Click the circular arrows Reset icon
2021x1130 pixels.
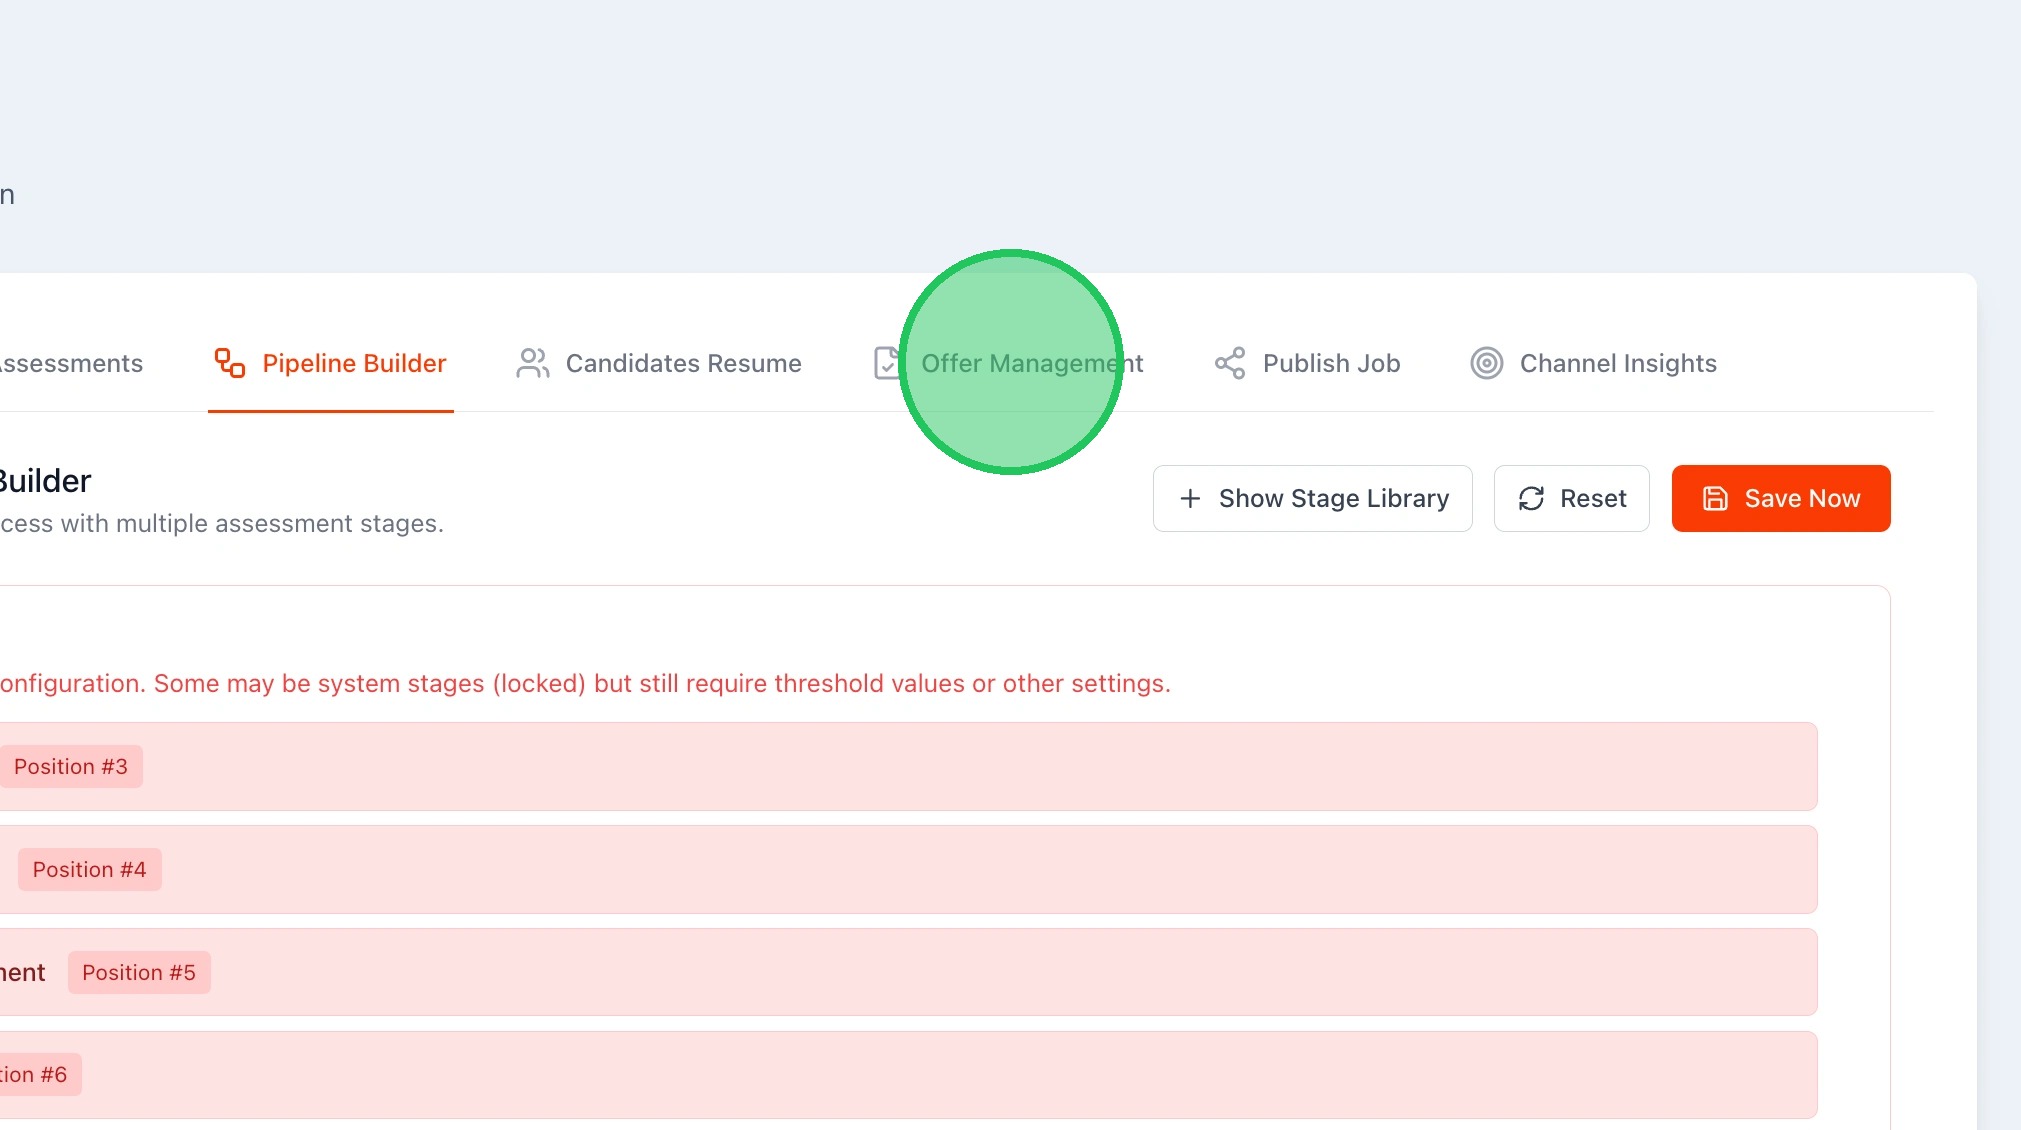click(x=1531, y=498)
